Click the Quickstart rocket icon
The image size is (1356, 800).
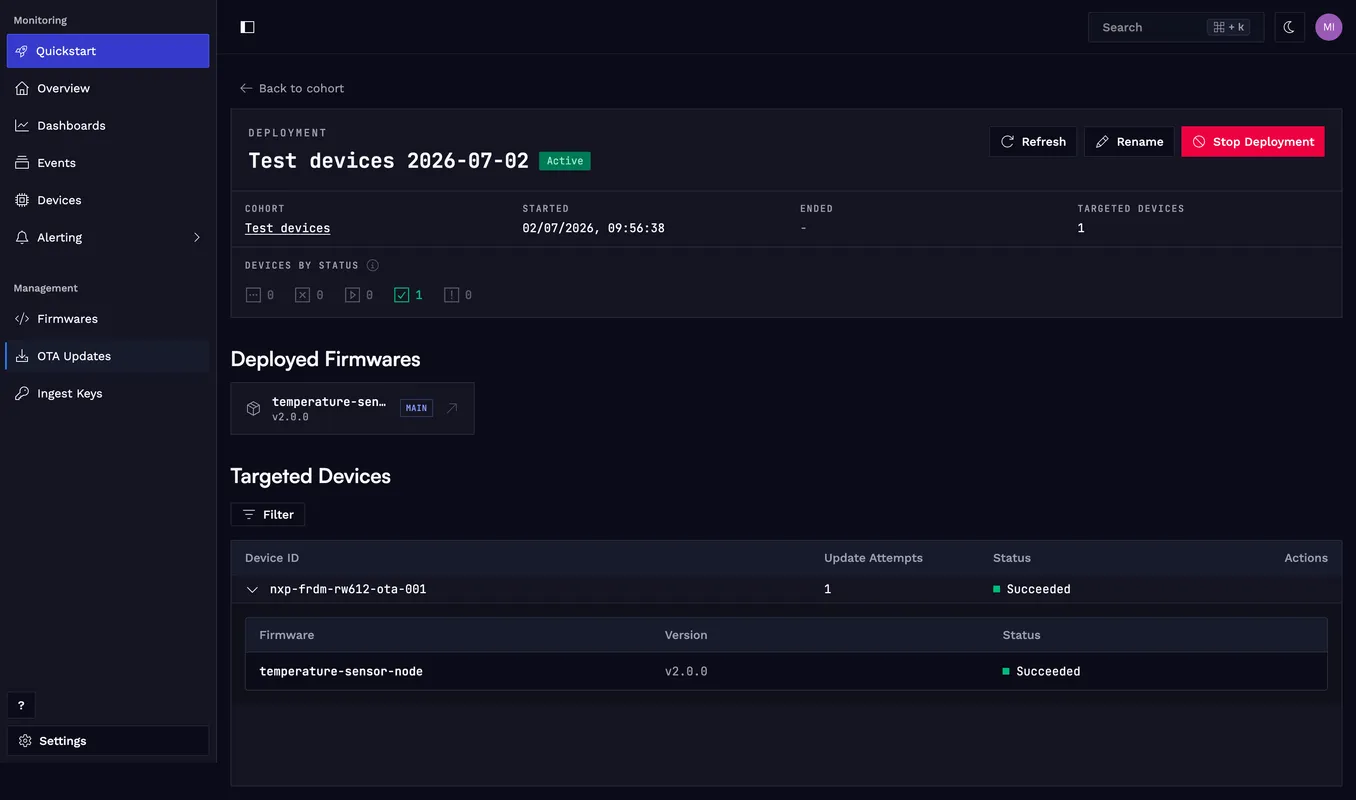click(x=22, y=51)
